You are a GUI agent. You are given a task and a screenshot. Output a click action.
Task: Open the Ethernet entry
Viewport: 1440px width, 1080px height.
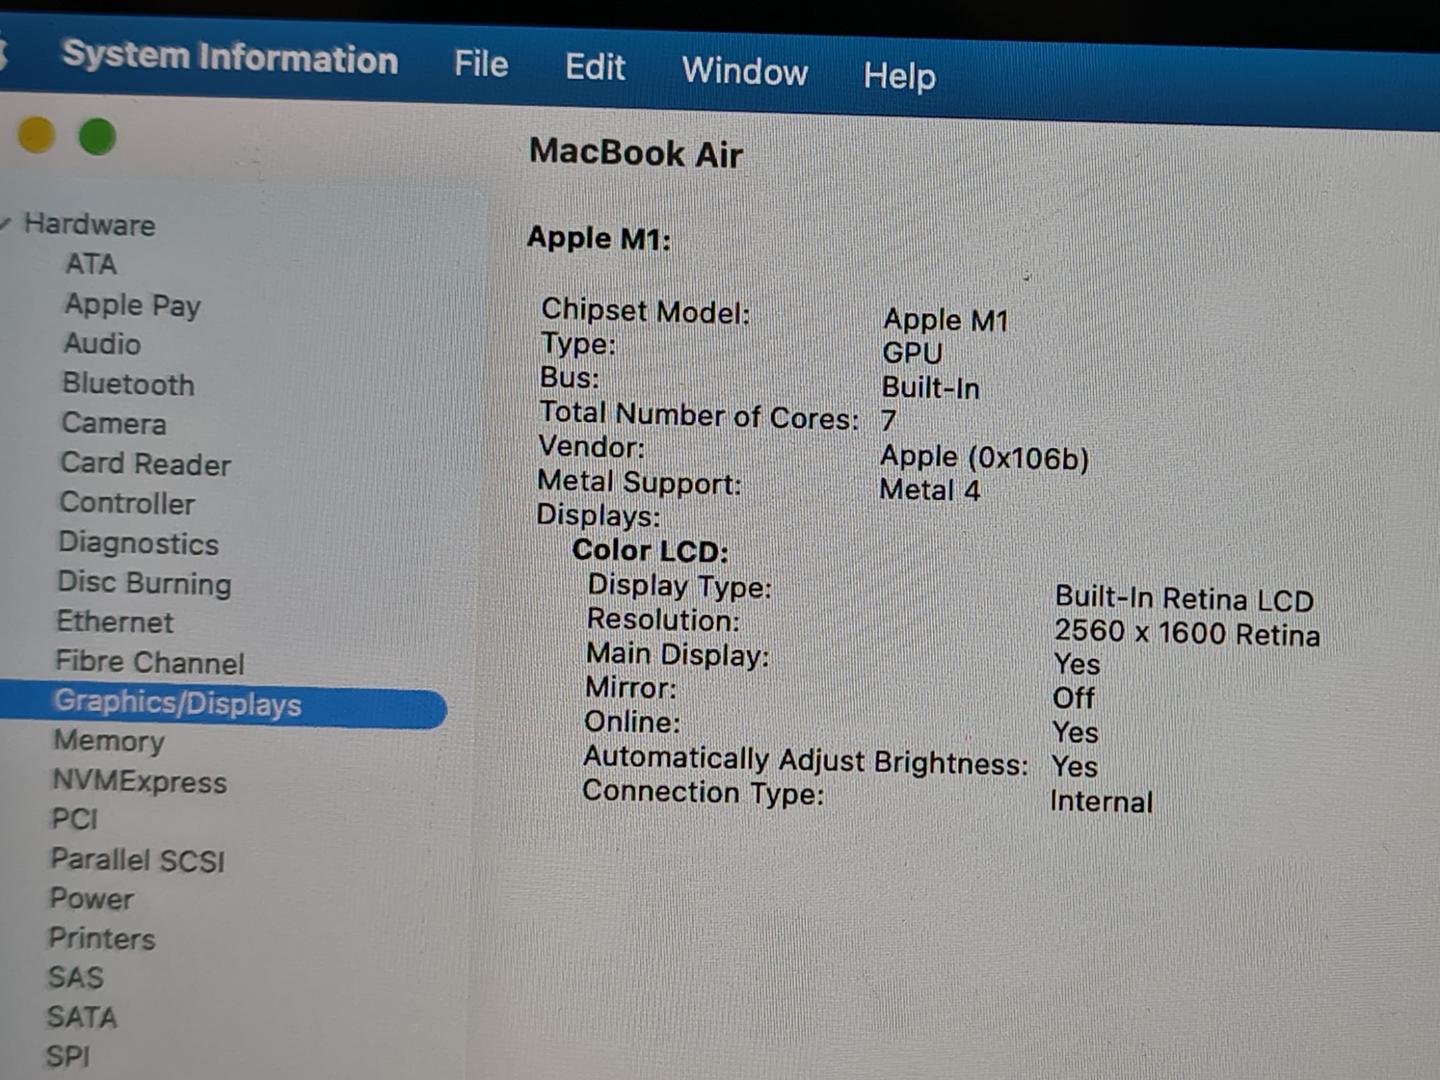coord(115,622)
